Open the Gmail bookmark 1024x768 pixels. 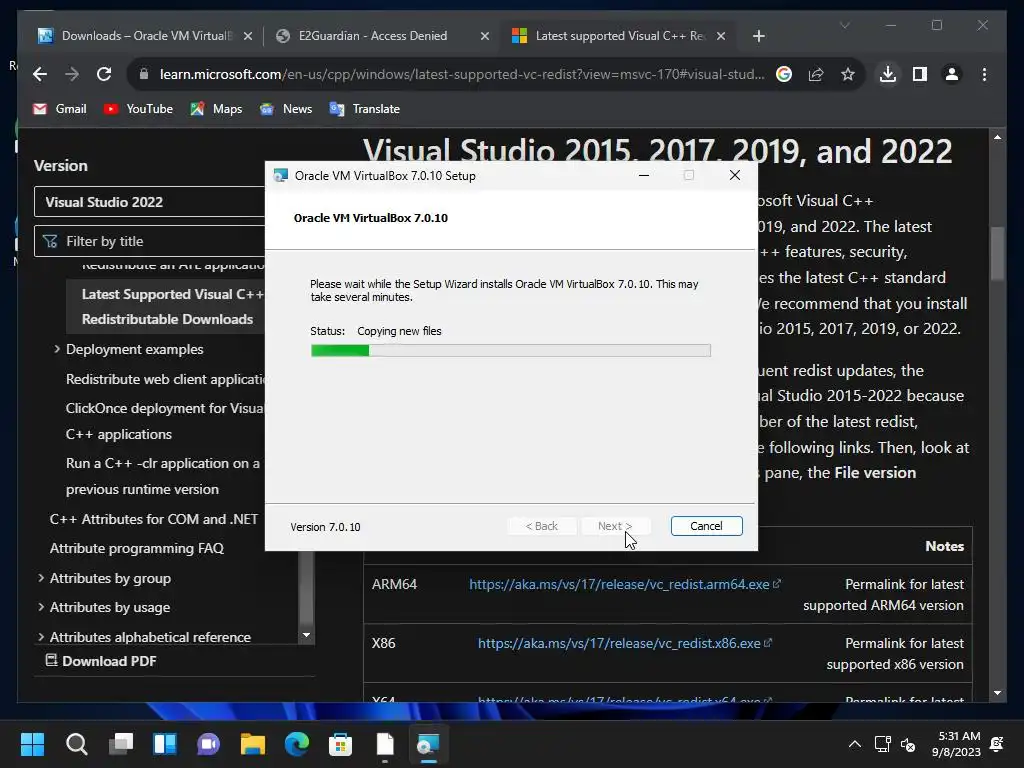pyautogui.click(x=60, y=109)
